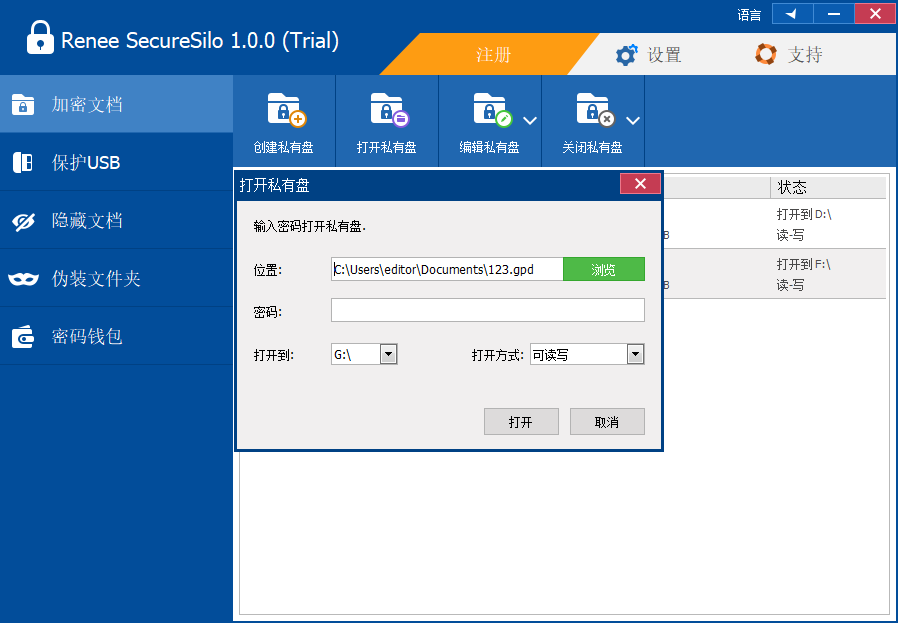Click the 取消 cancel button
Viewport: 898px width, 623px height.
point(607,422)
